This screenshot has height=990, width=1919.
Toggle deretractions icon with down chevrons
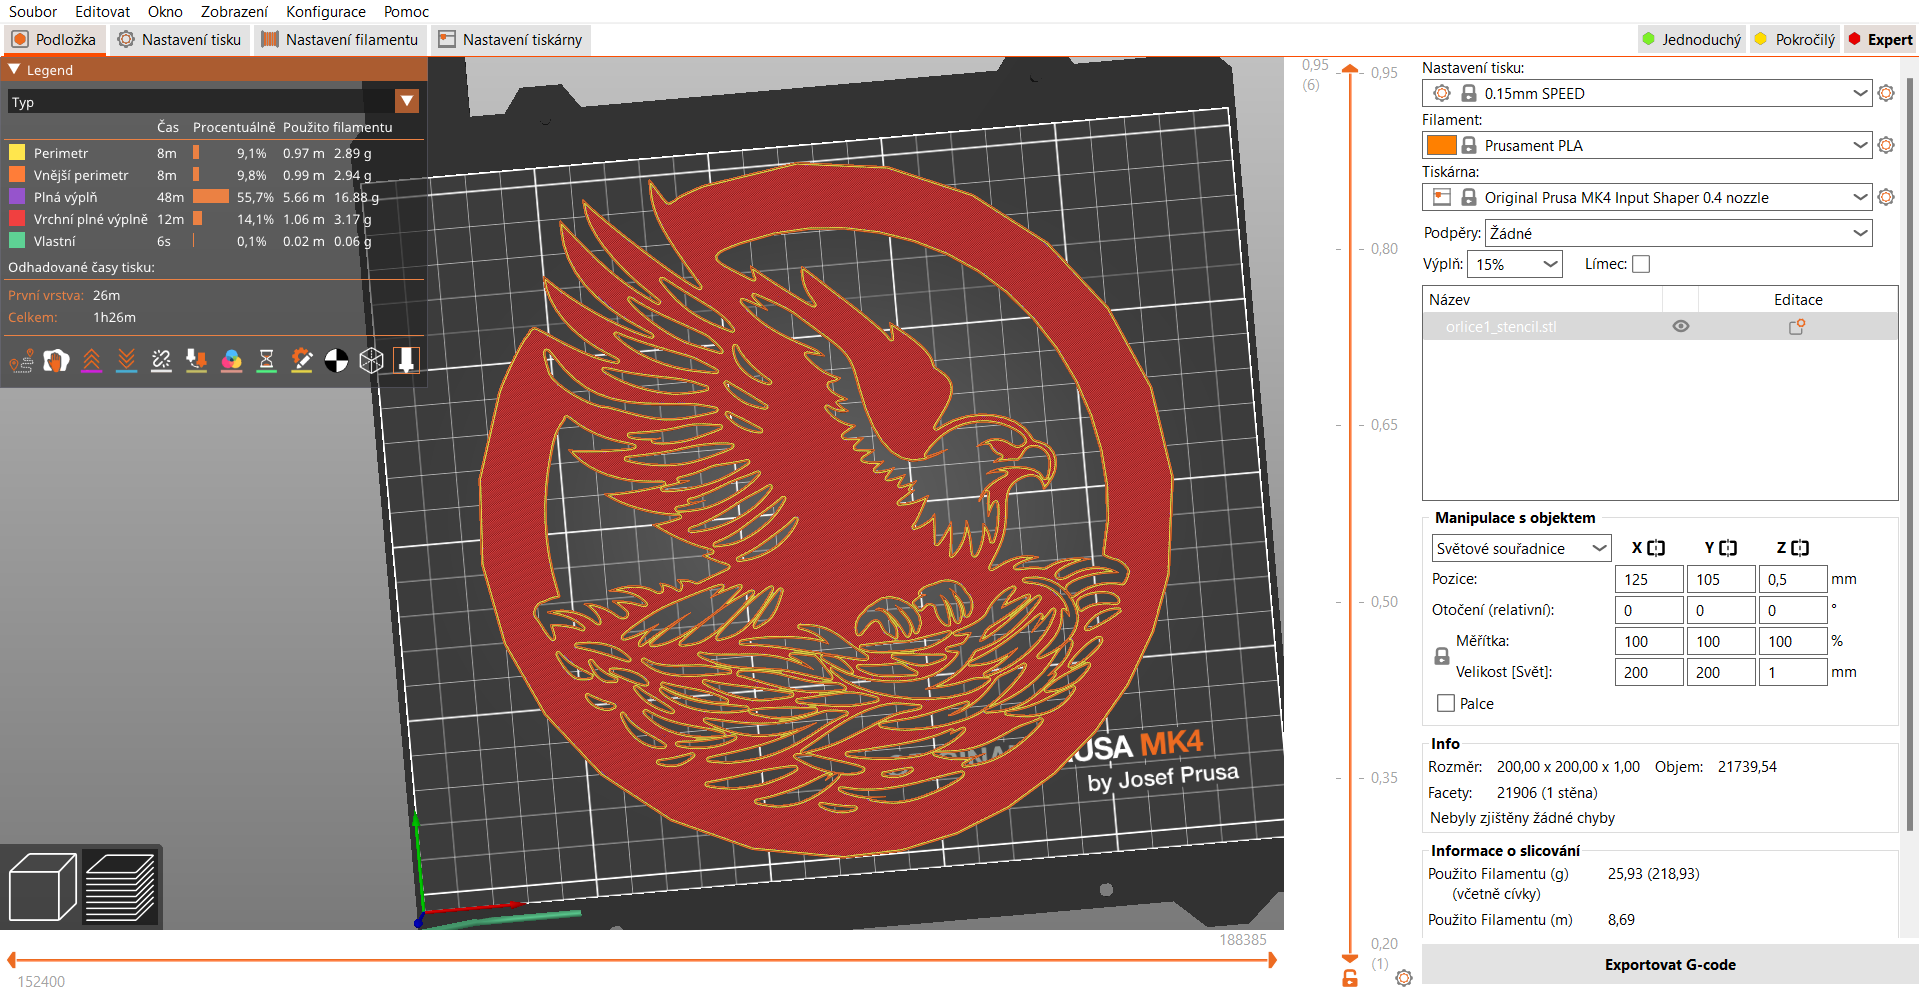click(x=127, y=361)
